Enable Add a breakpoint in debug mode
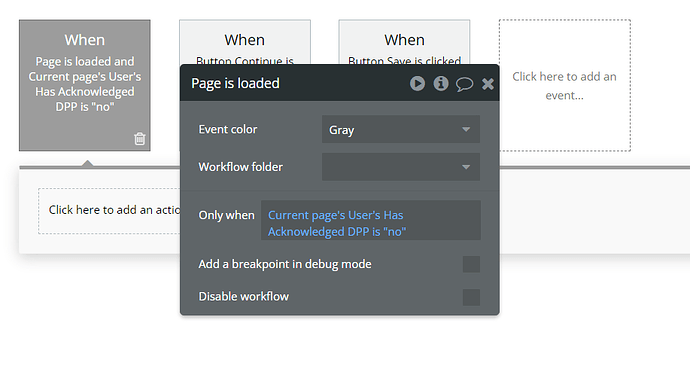Image resolution: width=690 pixels, height=386 pixels. pos(471,265)
